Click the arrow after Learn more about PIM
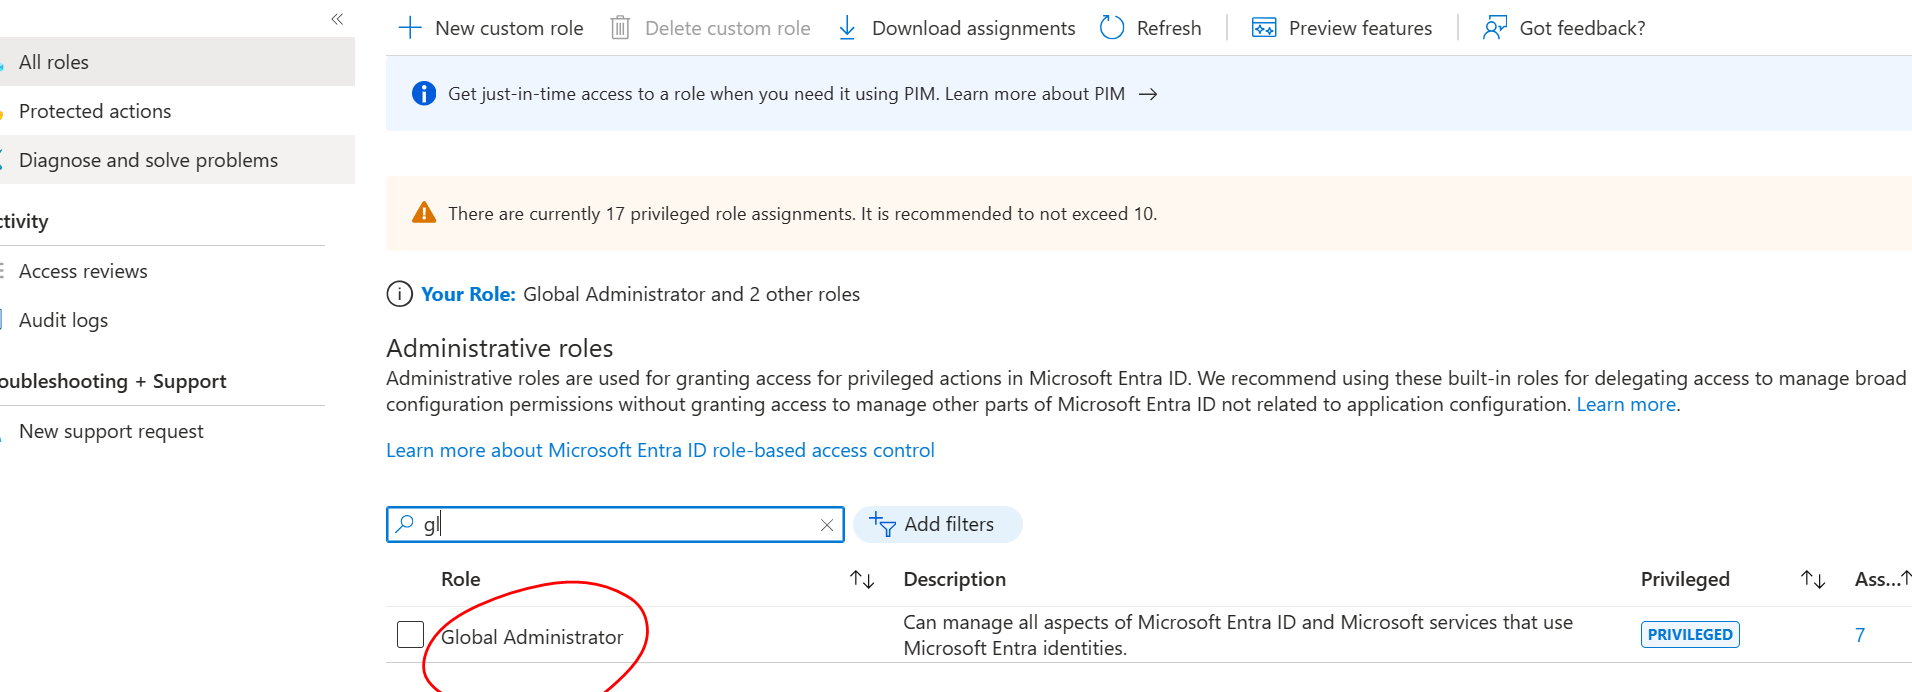The image size is (1912, 692). click(1148, 94)
